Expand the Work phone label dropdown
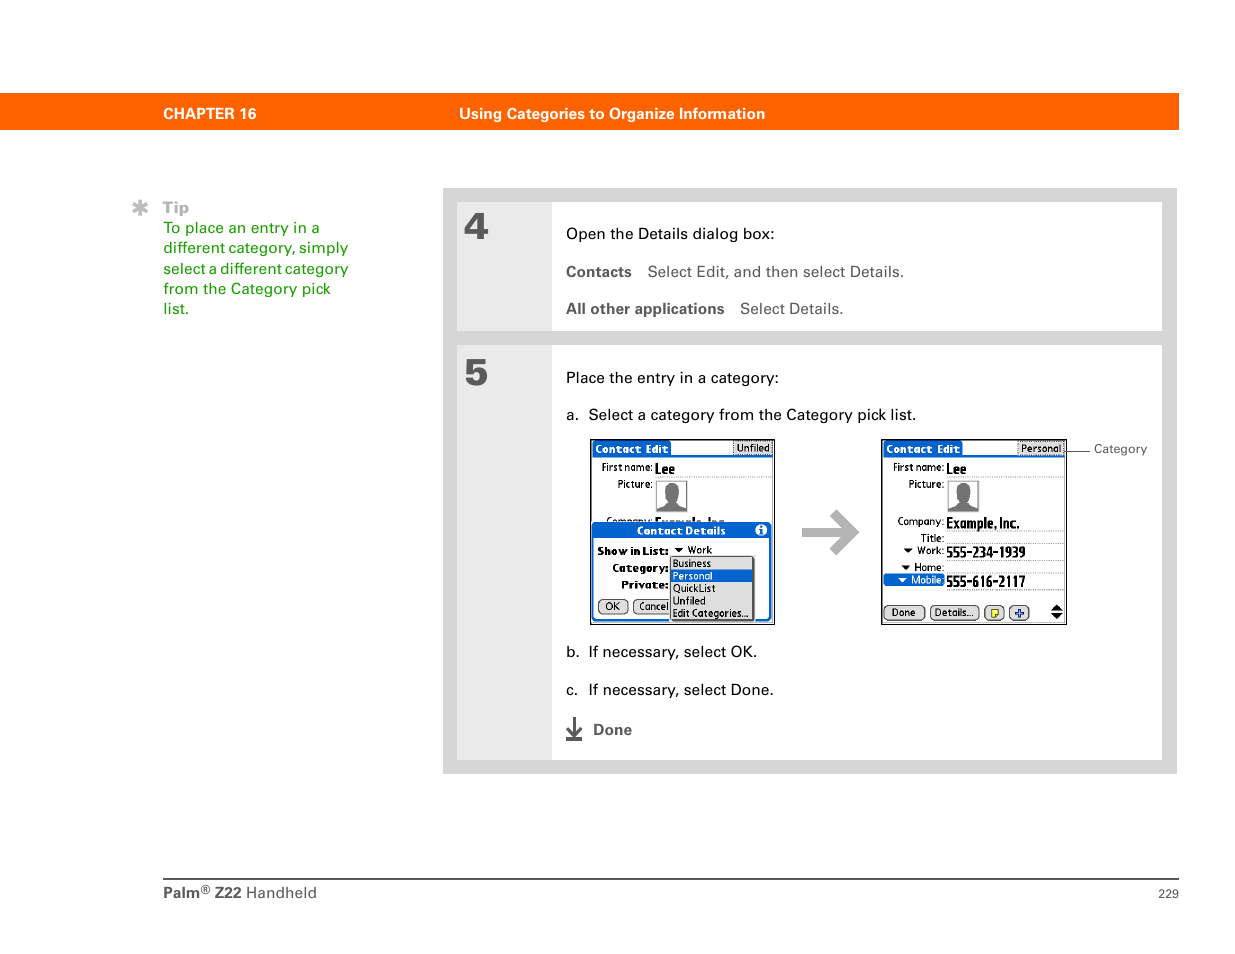 (923, 551)
